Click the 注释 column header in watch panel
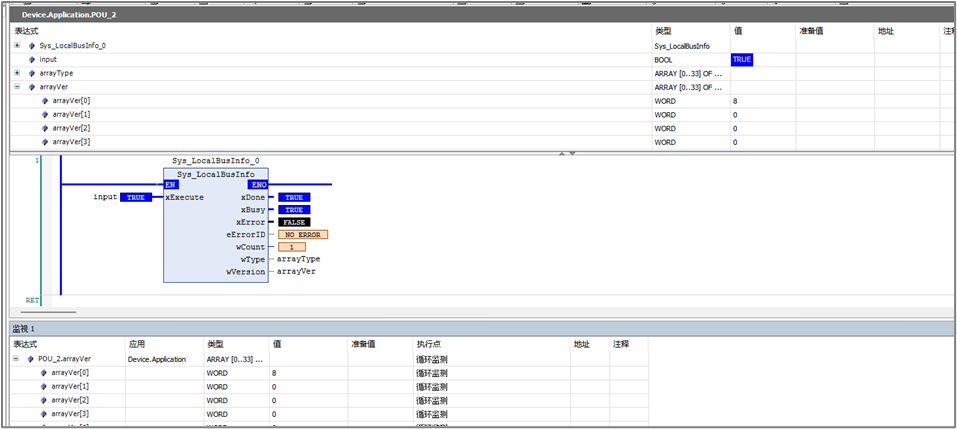This screenshot has height=429, width=957. point(621,345)
